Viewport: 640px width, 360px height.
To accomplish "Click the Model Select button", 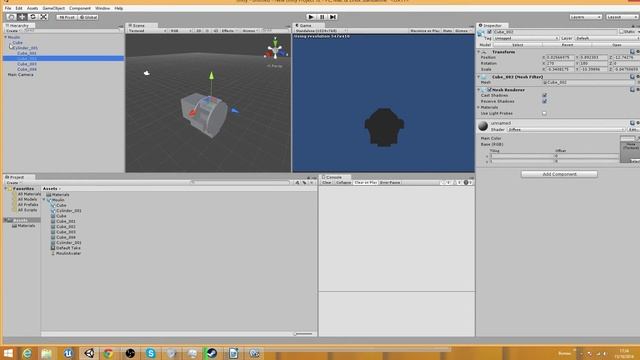I will [518, 45].
